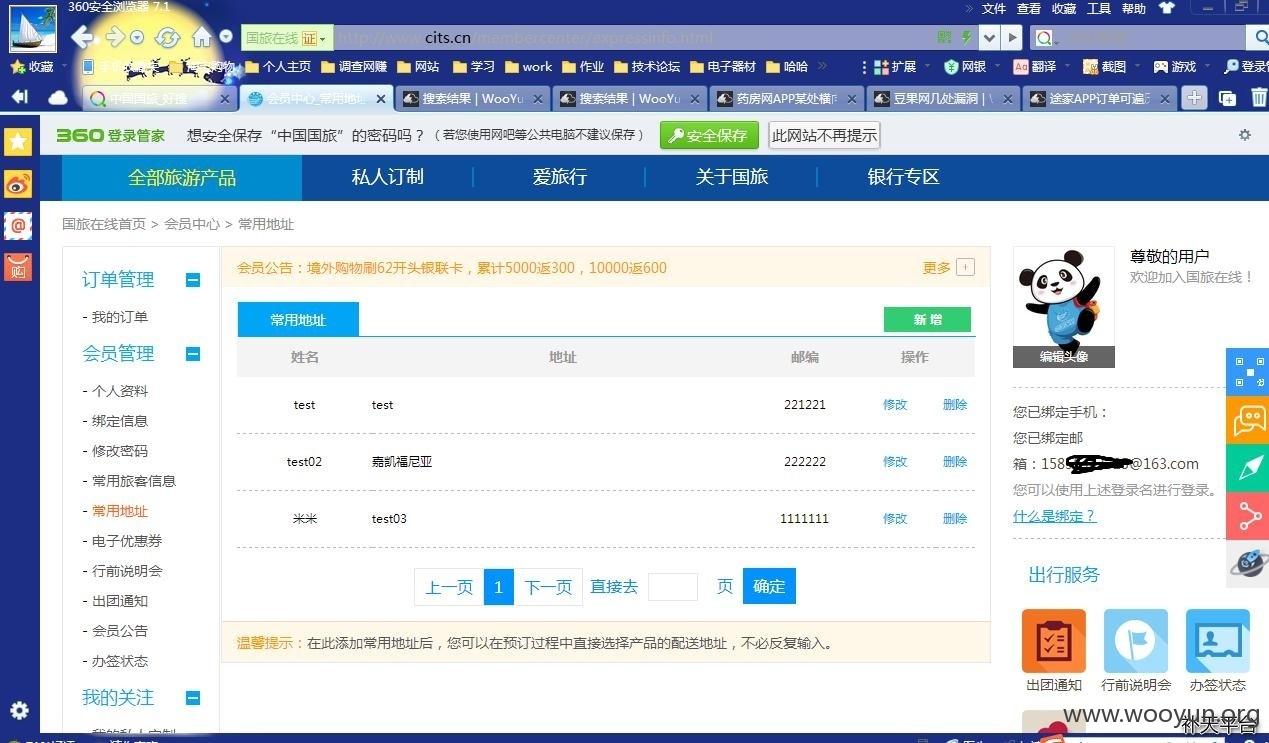This screenshot has height=743, width=1269.
Task: Switch to the 豆果网 browser tab
Action: [x=941, y=99]
